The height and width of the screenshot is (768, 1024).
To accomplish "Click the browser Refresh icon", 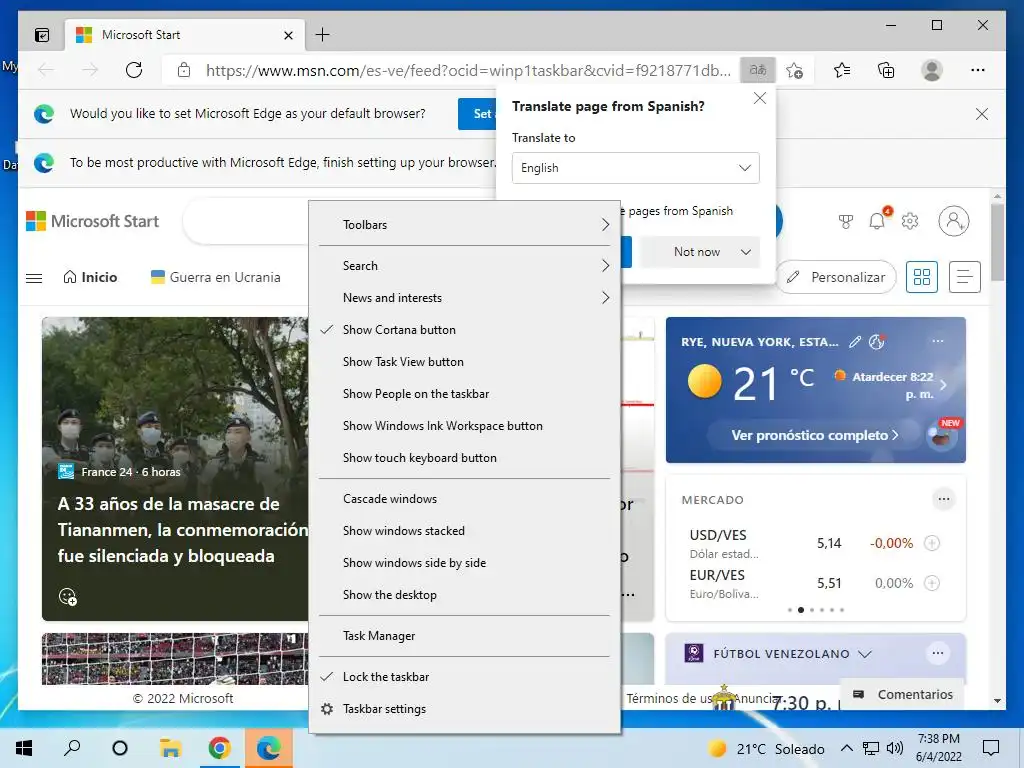I will [134, 70].
